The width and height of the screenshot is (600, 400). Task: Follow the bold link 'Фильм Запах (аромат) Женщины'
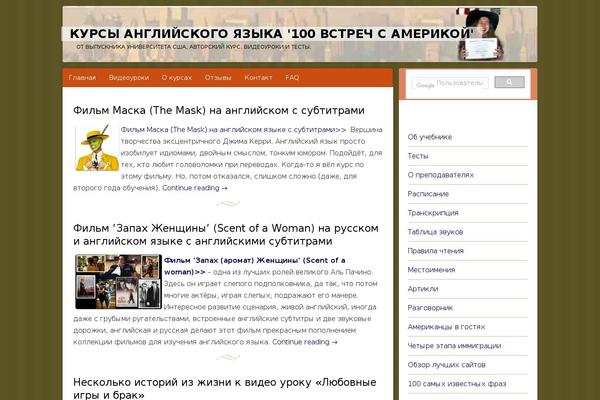(x=254, y=266)
